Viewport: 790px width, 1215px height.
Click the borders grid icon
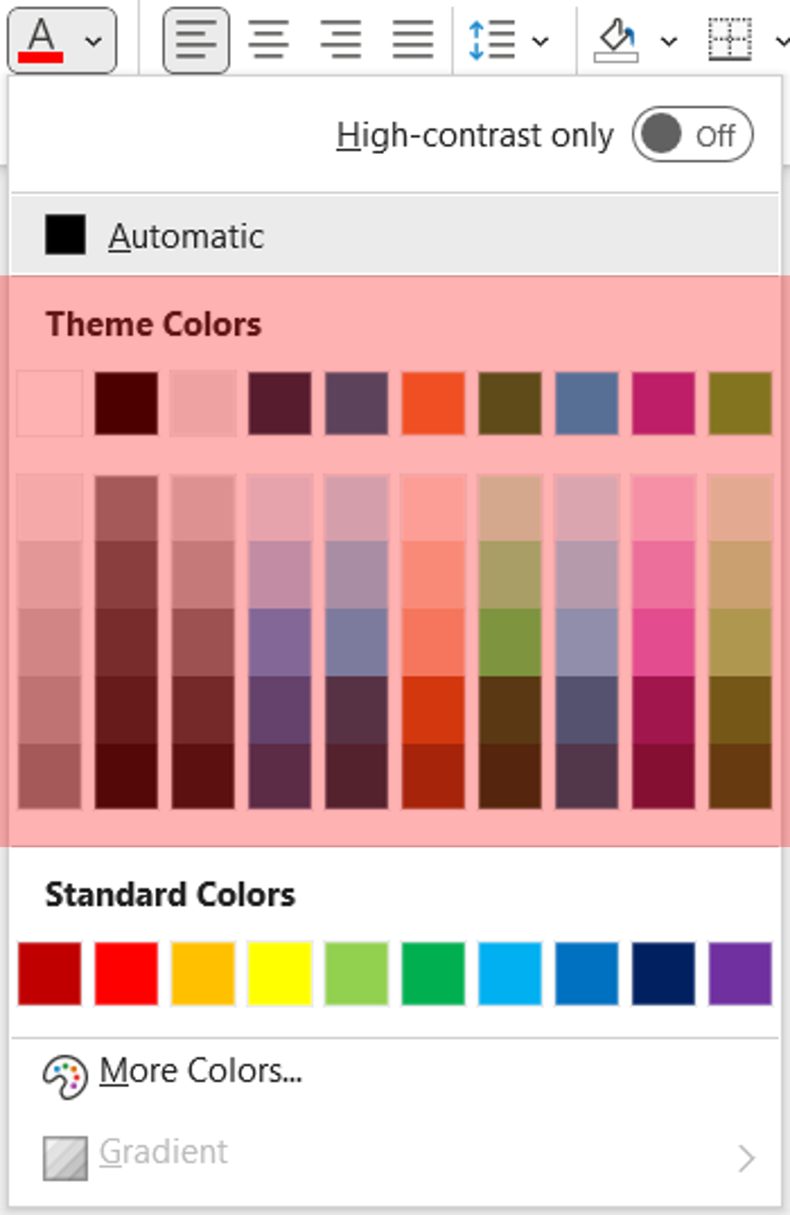730,40
